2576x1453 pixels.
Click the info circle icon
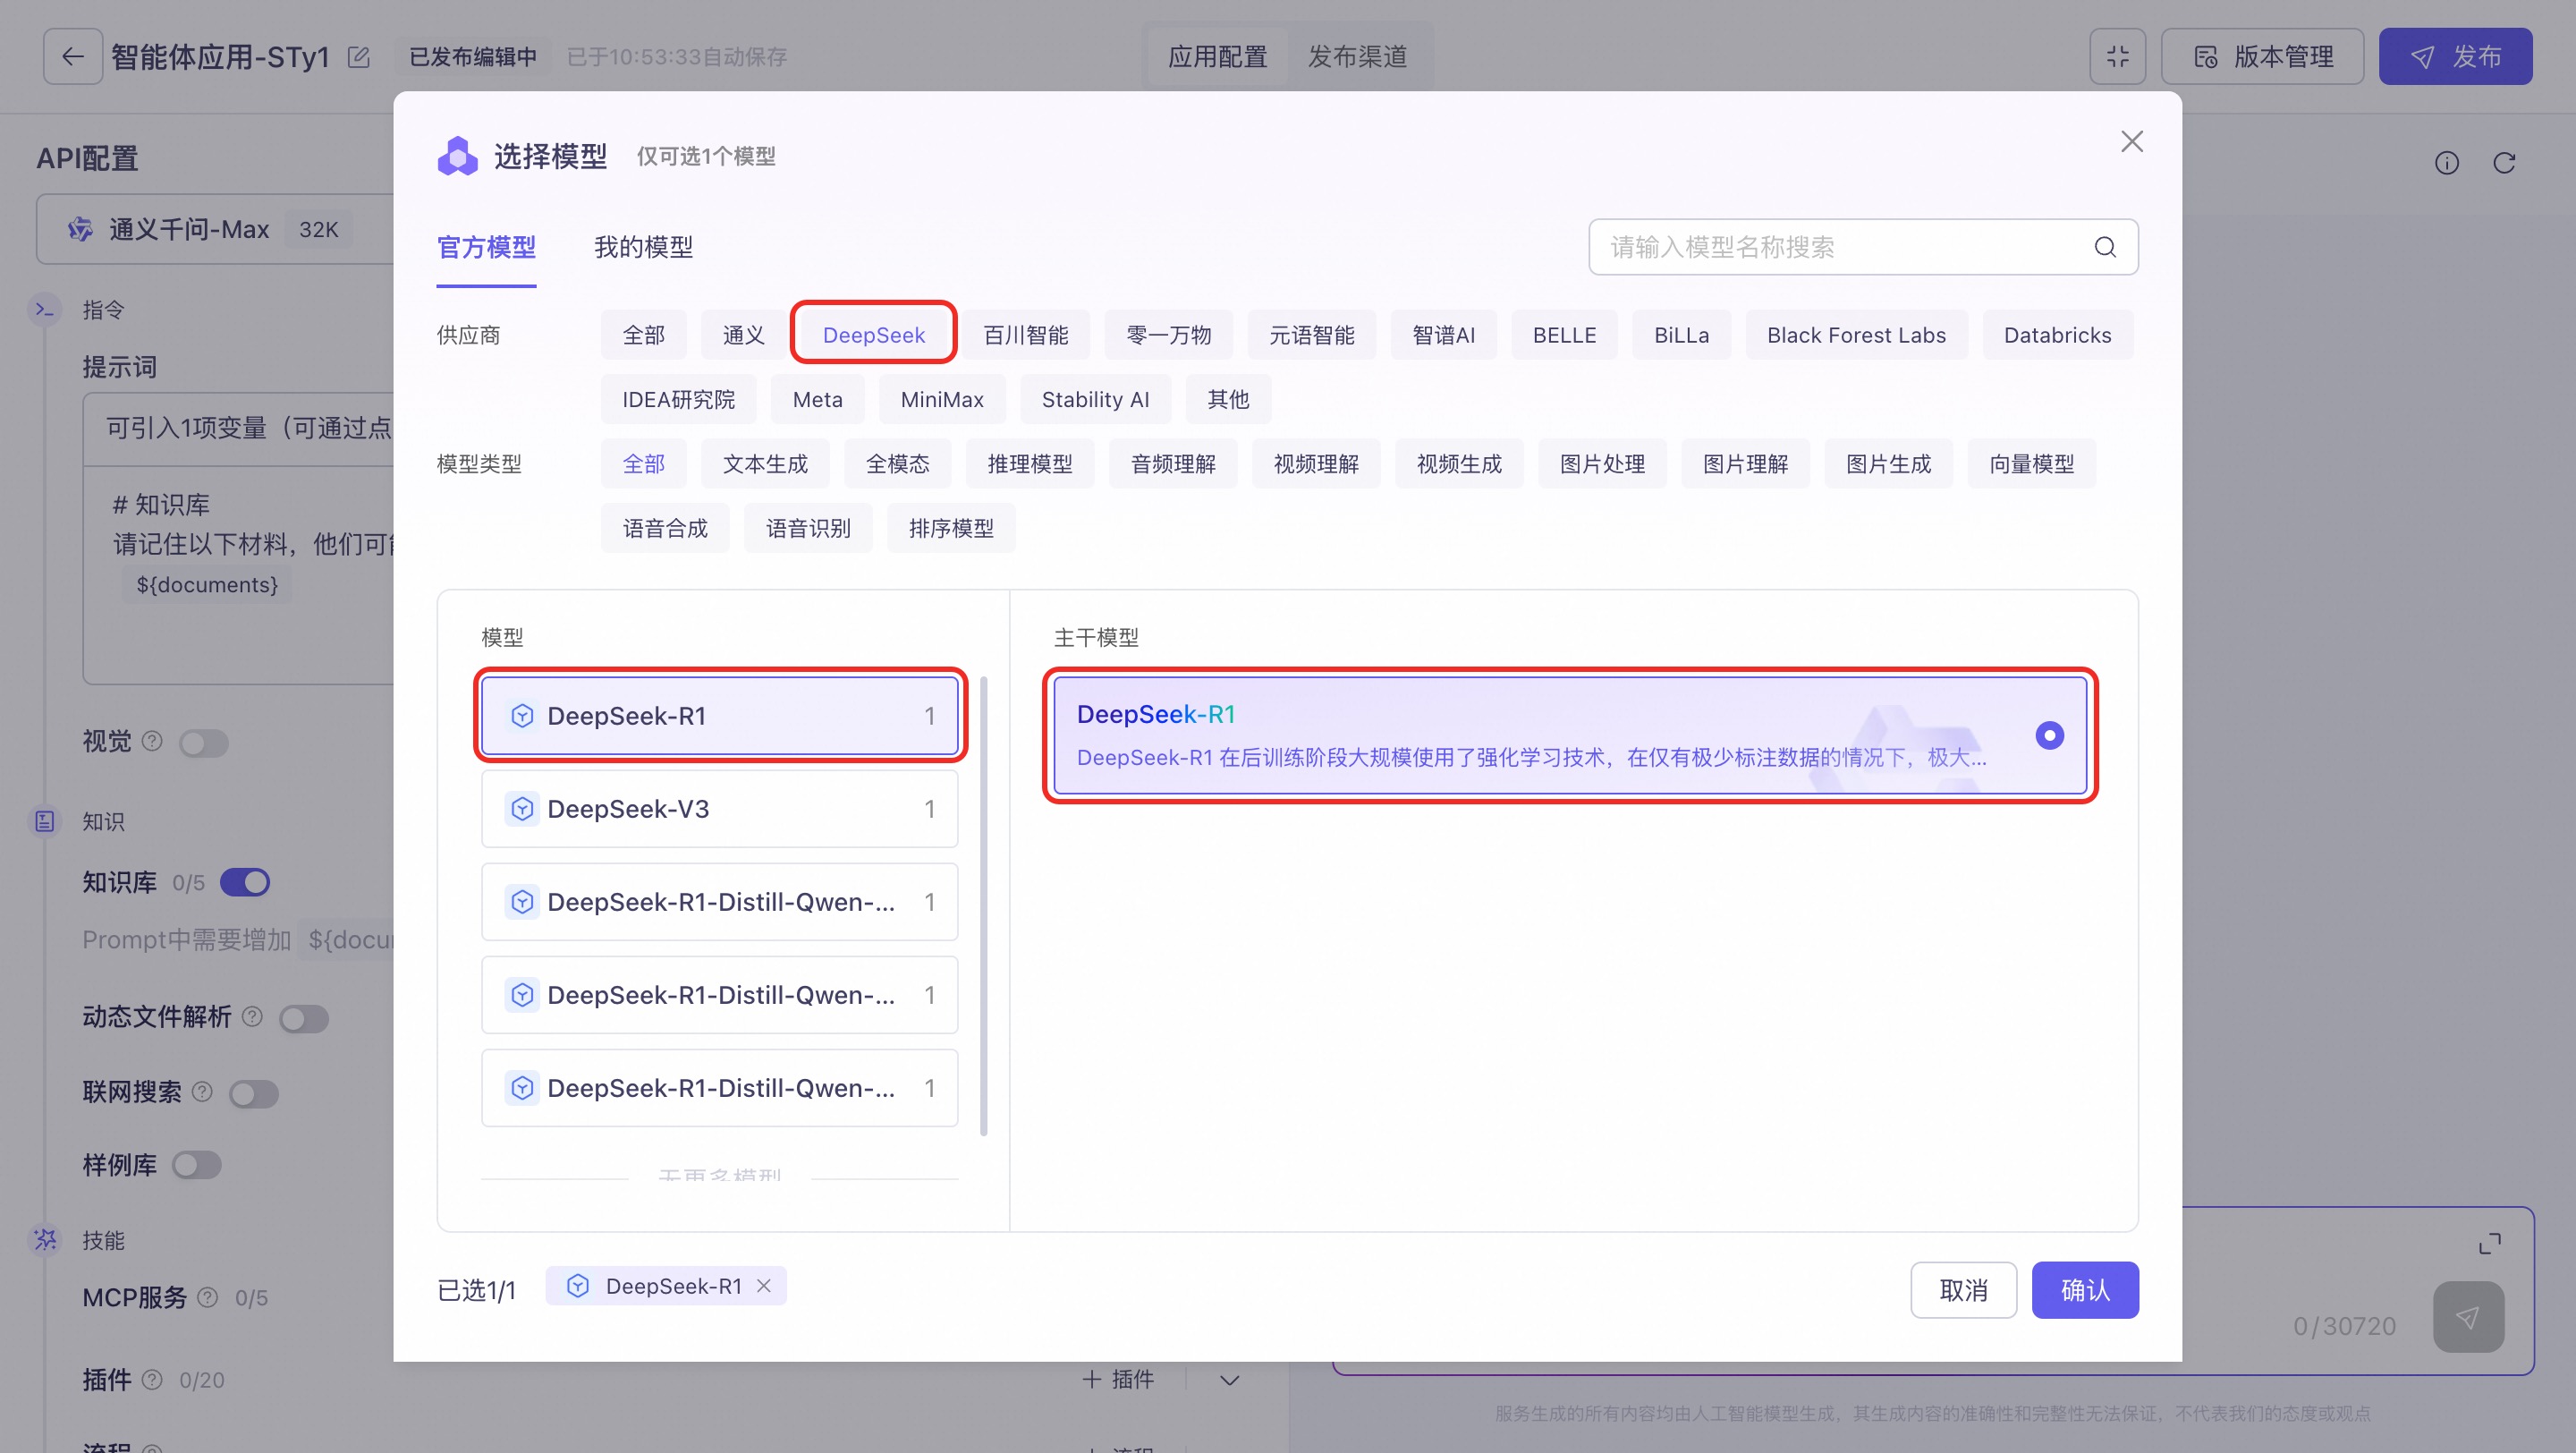click(2446, 163)
